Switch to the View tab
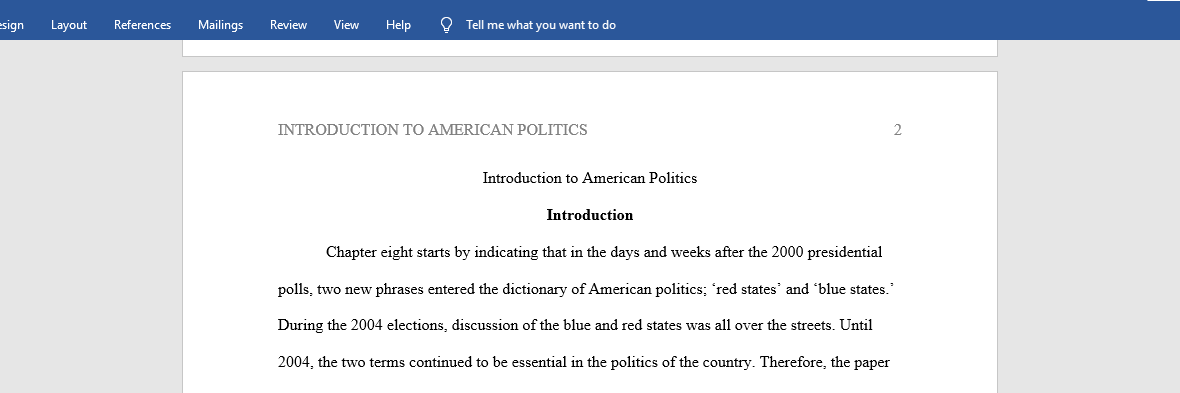Image resolution: width=1180 pixels, height=393 pixels. [346, 25]
